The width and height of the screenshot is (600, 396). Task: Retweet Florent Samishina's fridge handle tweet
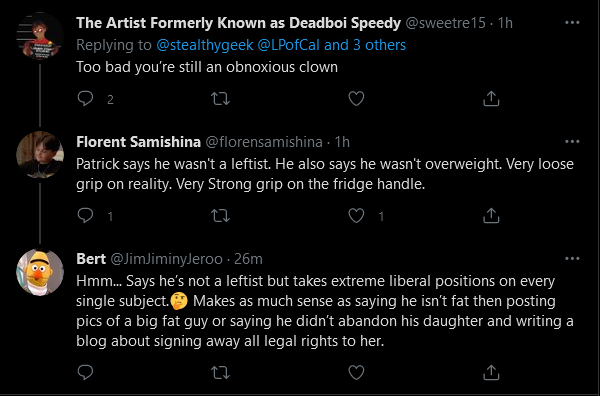click(x=220, y=216)
